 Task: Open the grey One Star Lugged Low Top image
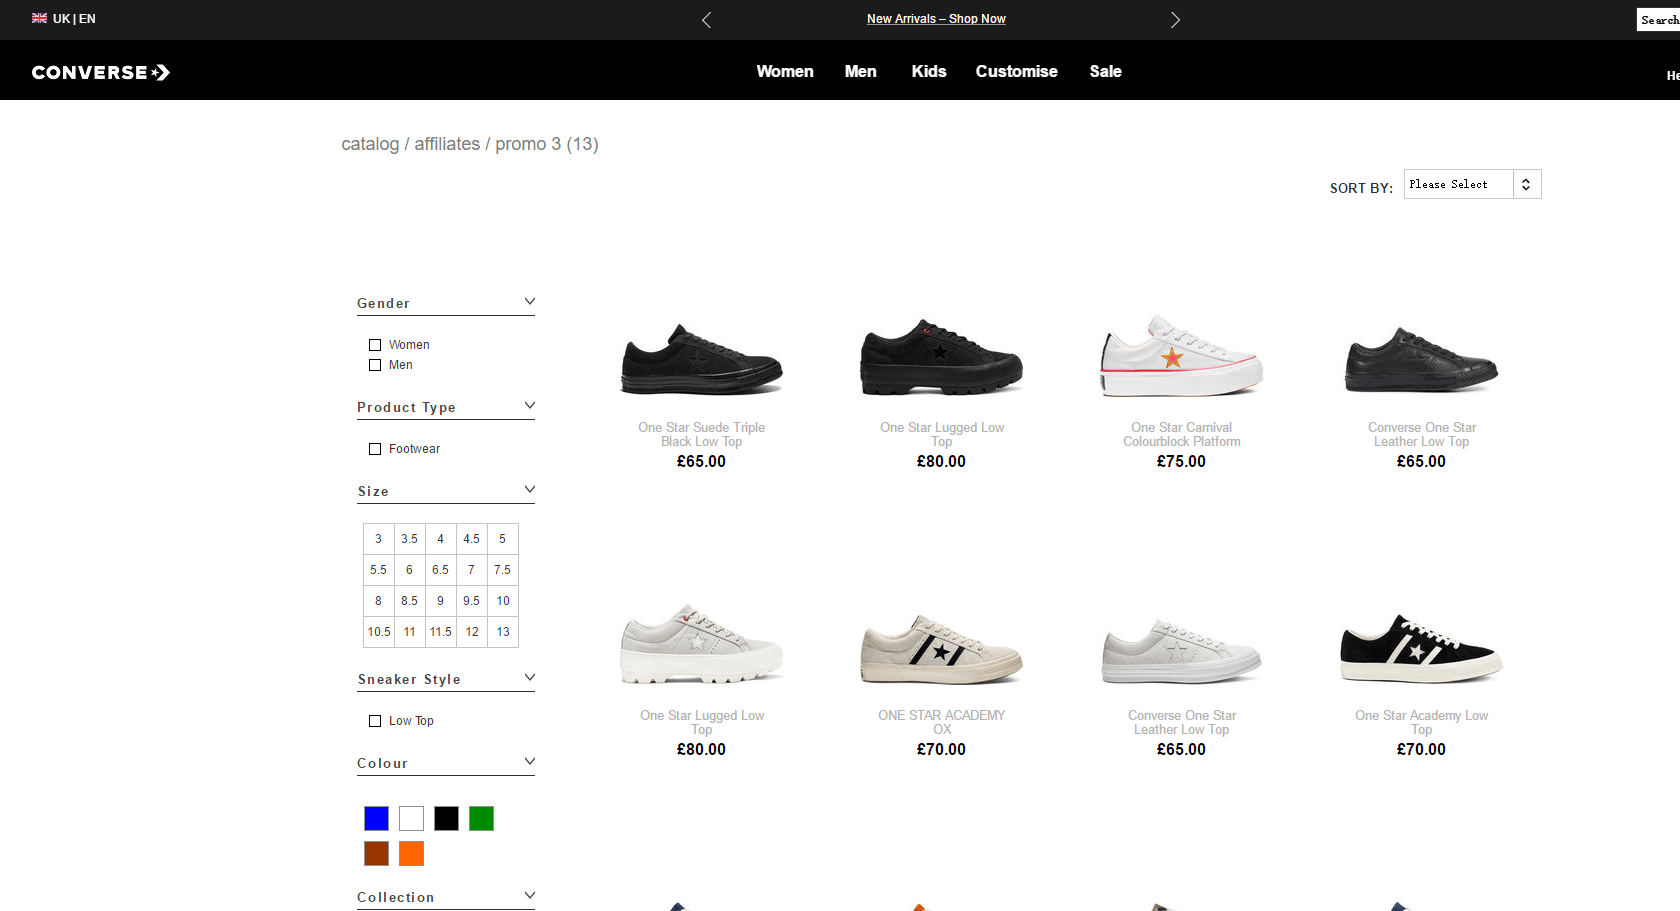pyautogui.click(x=702, y=645)
